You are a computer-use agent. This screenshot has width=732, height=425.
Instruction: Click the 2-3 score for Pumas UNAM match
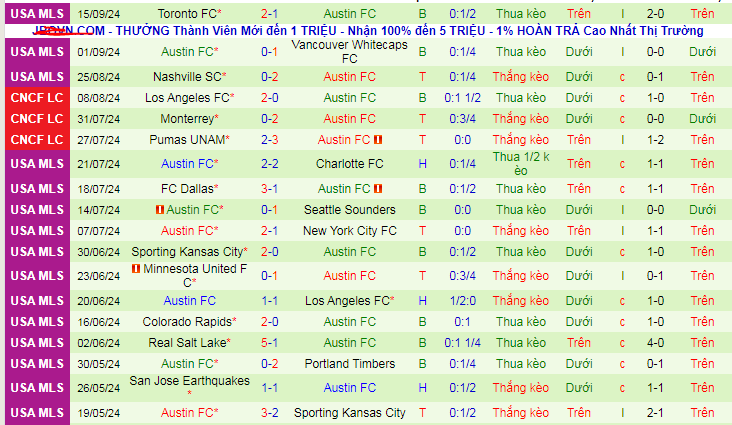tap(269, 140)
